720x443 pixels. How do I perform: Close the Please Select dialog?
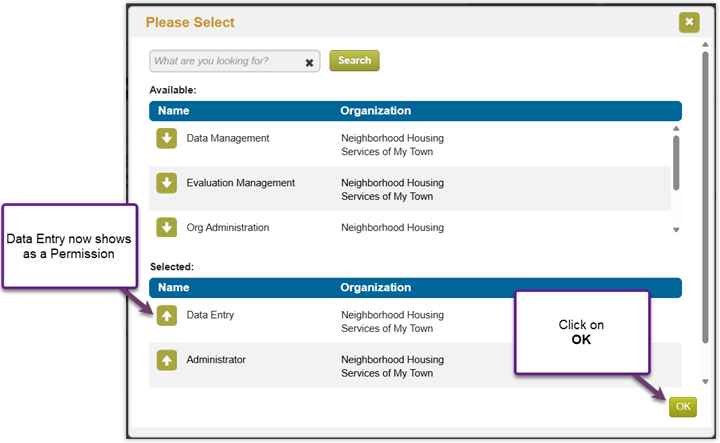(689, 22)
